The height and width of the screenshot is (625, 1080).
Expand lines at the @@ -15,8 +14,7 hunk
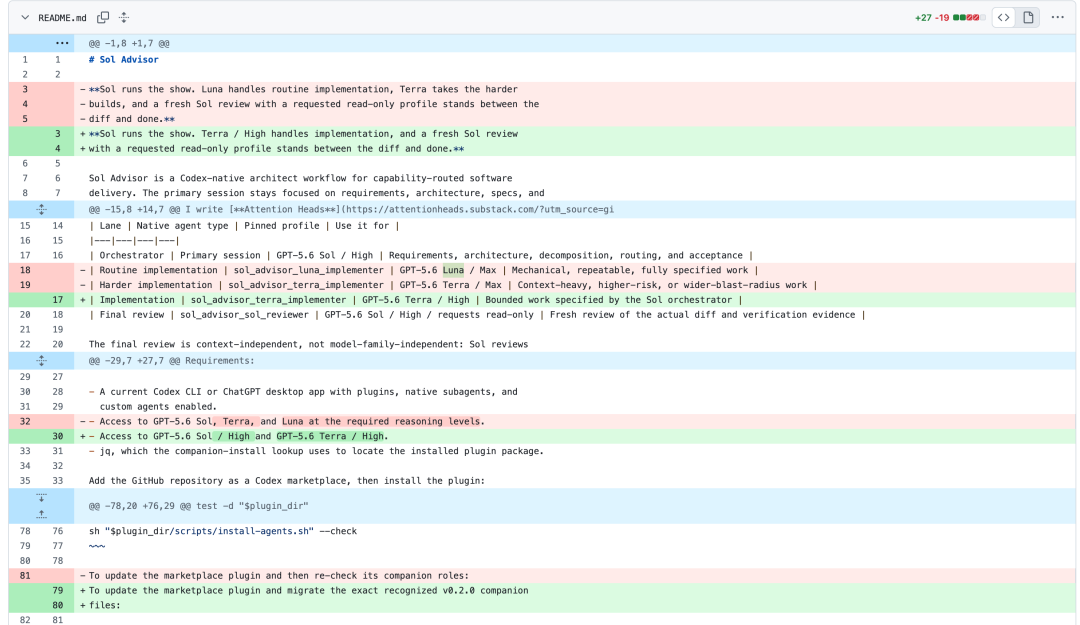(x=41, y=209)
